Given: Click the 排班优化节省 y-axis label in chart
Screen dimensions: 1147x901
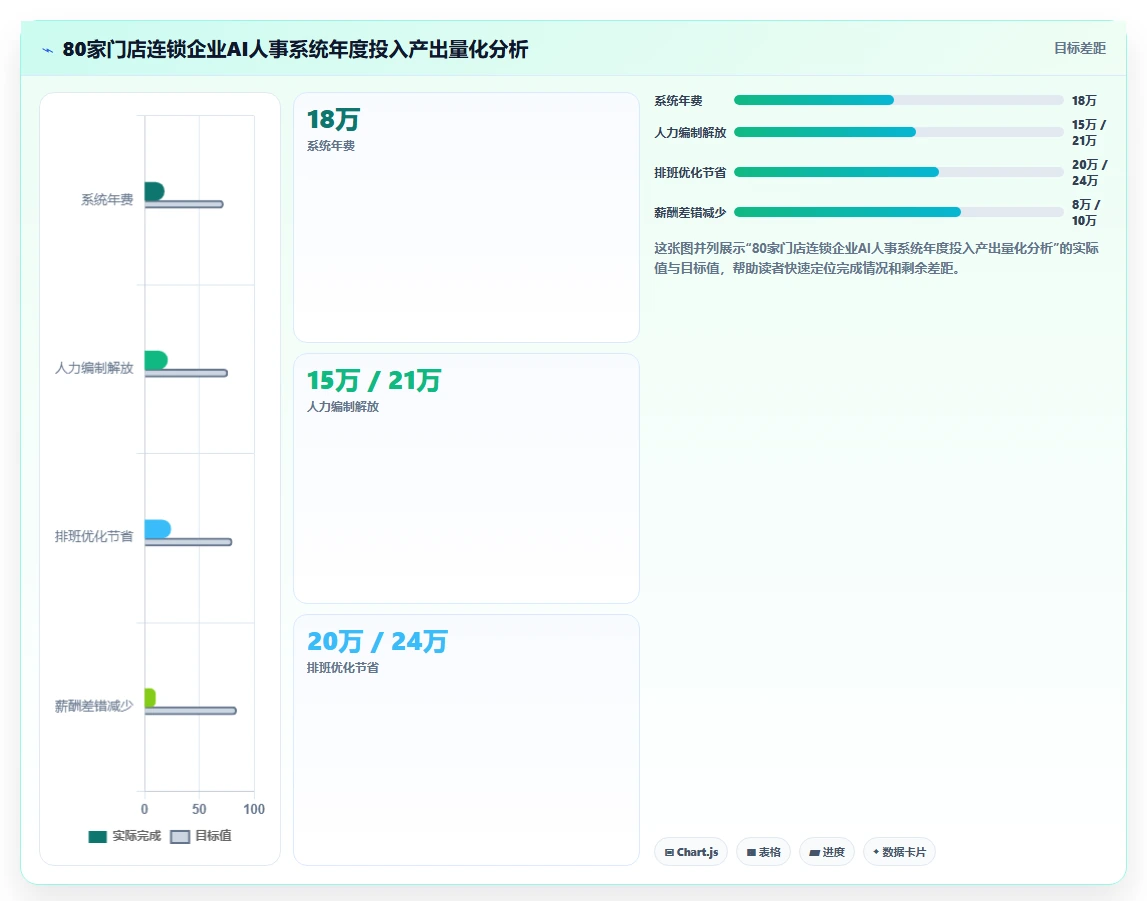Looking at the screenshot, I should [x=94, y=537].
